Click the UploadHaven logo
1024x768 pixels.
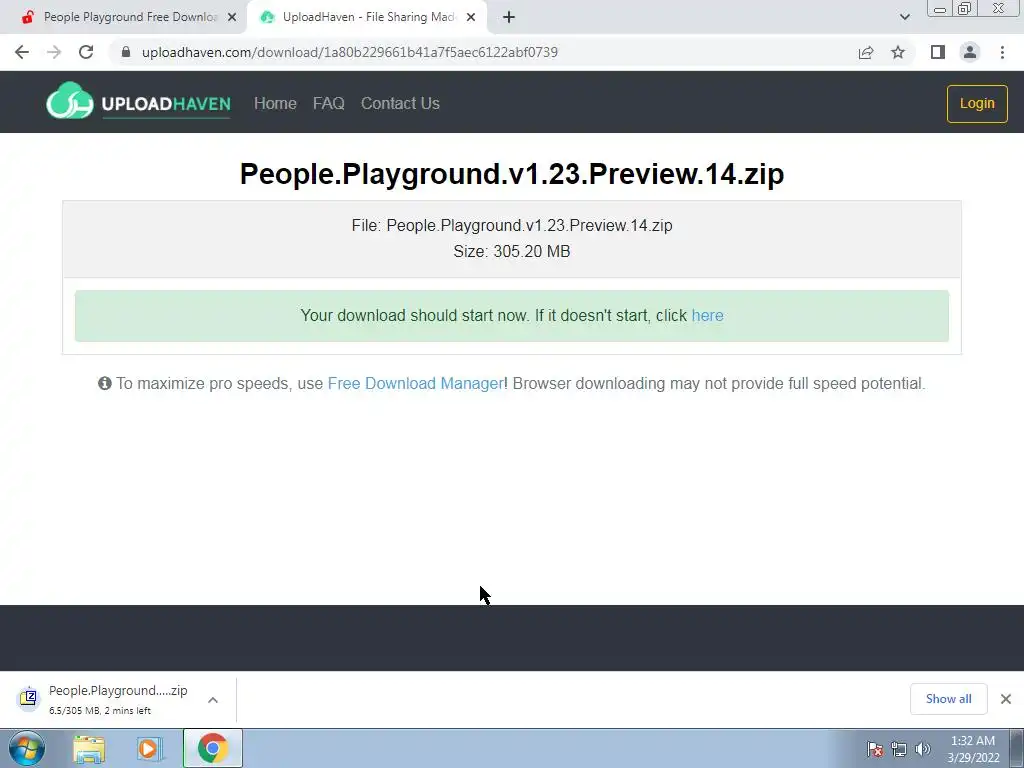138,101
